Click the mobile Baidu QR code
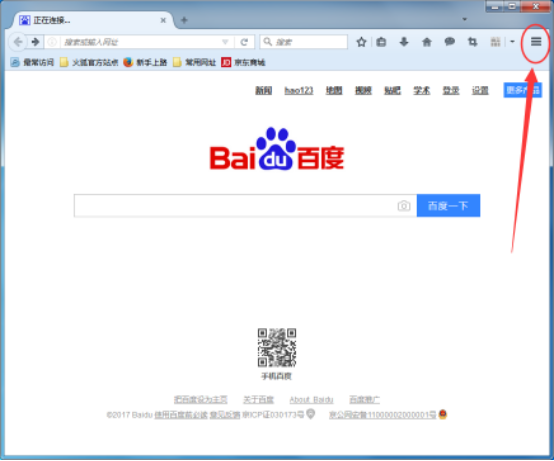Viewport: 554px width, 461px height. click(x=277, y=348)
